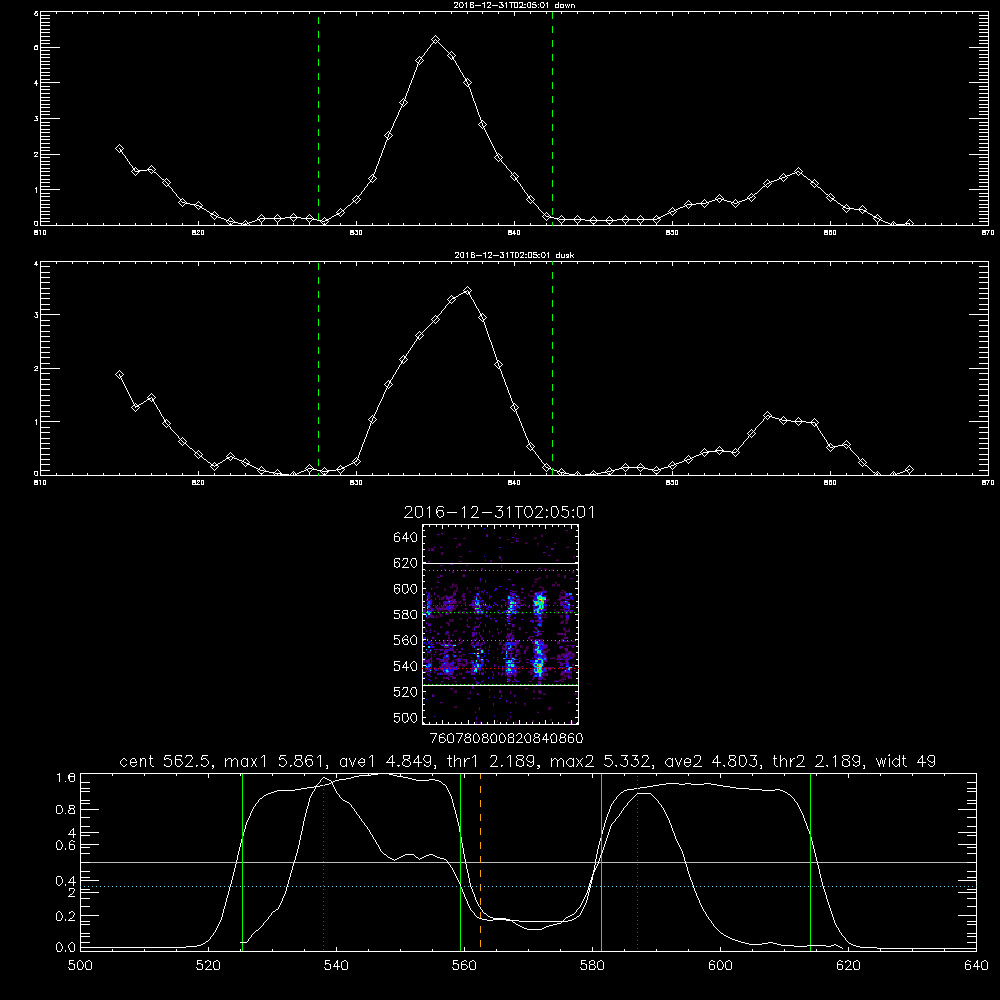Click the left green dashed line in dusk plot
This screenshot has width=1000, height=1000.
(318, 368)
